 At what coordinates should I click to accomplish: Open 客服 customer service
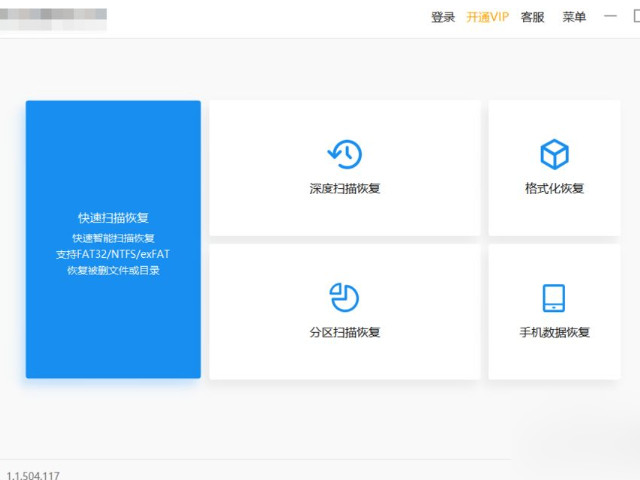[x=533, y=17]
